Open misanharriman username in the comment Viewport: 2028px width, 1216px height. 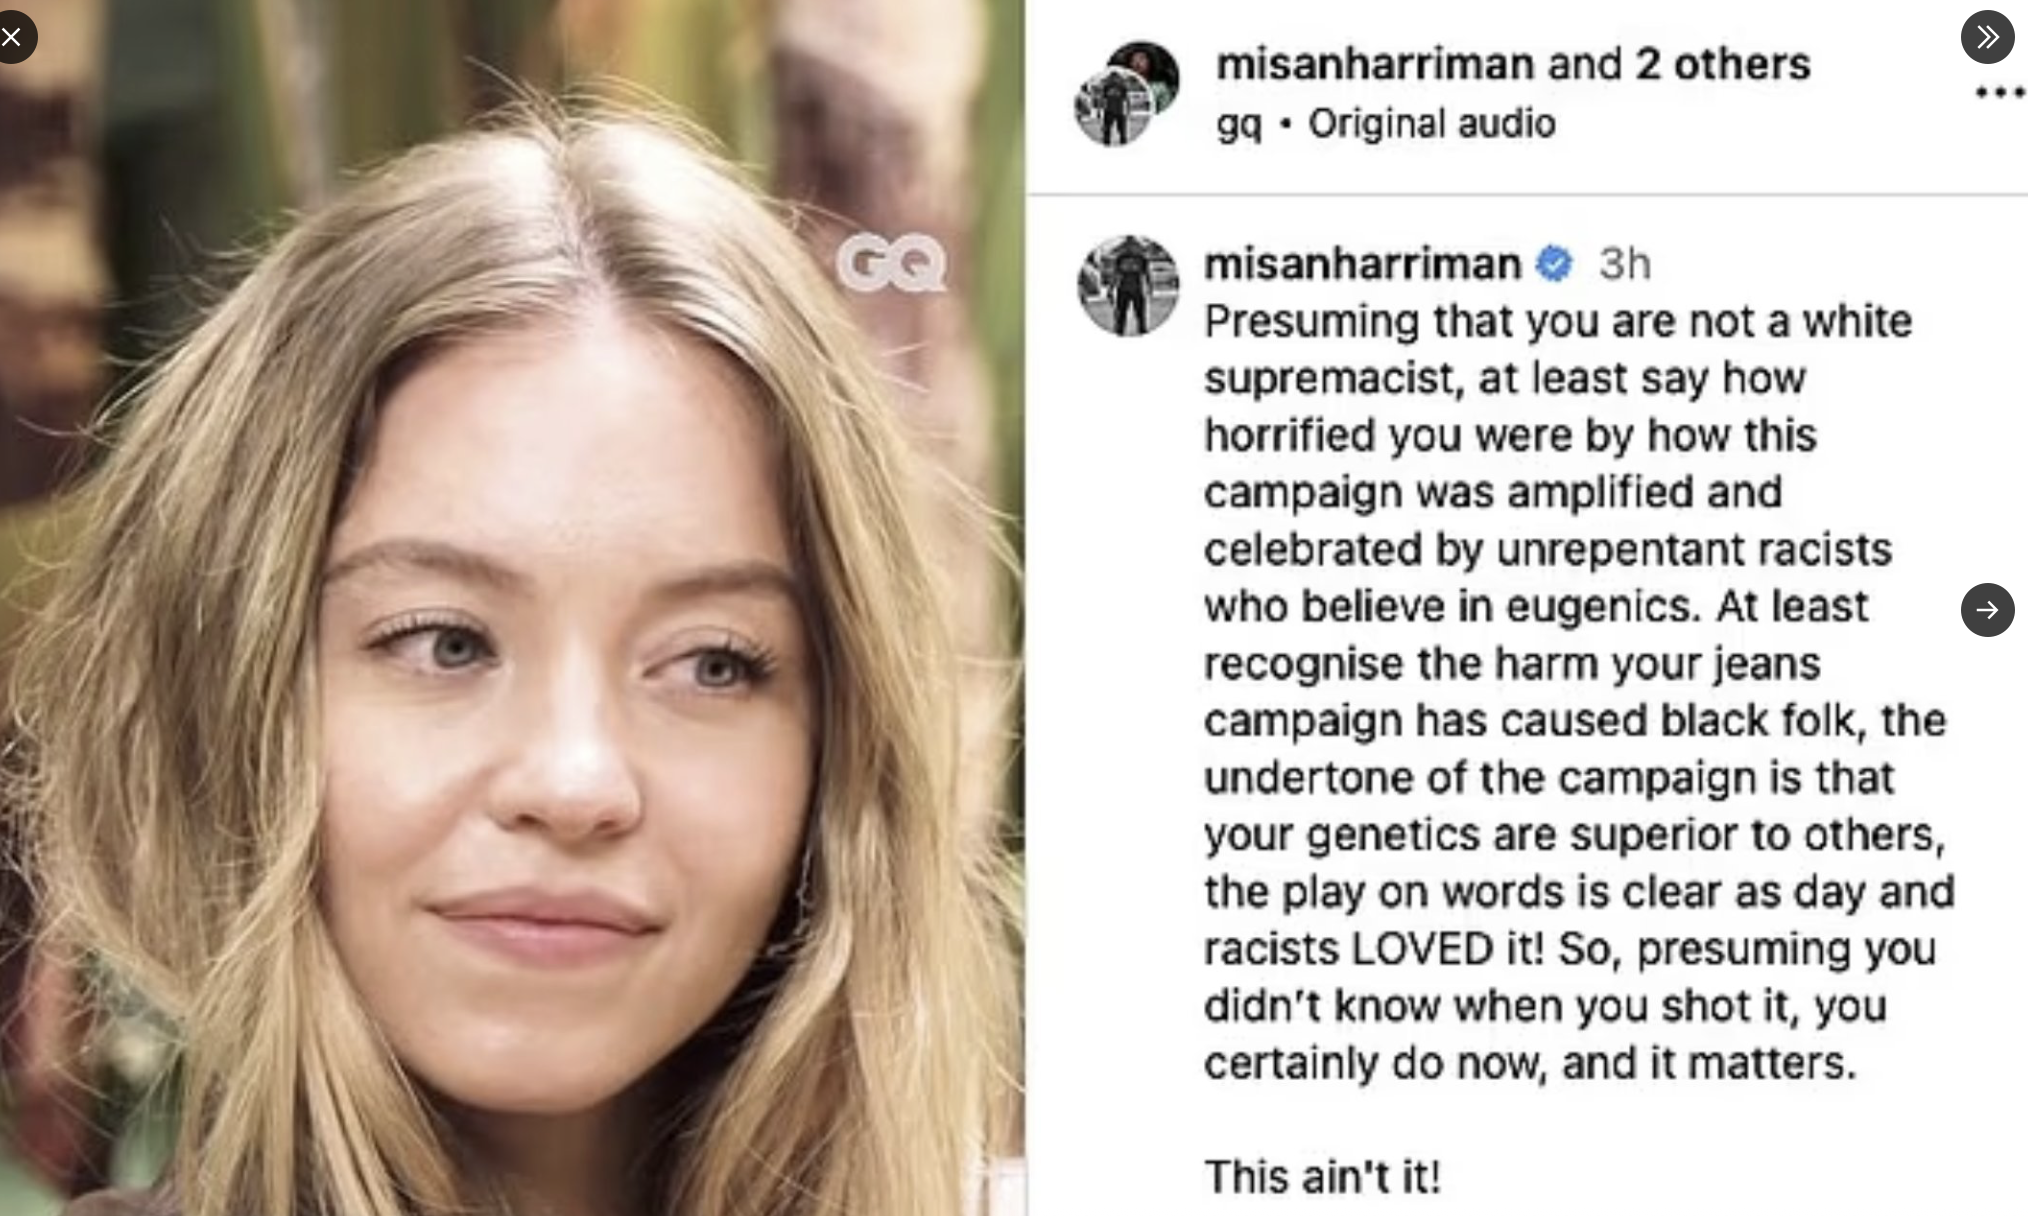tap(1362, 264)
